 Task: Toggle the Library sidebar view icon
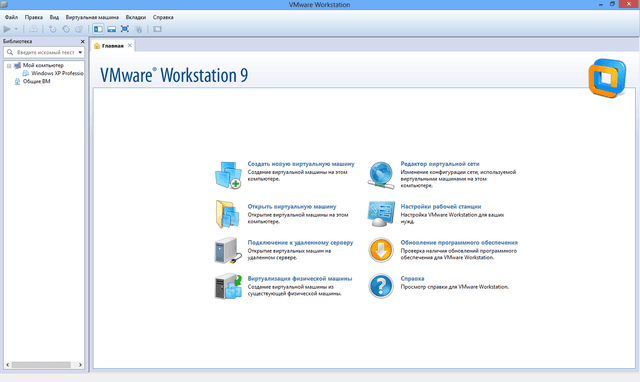(x=98, y=29)
